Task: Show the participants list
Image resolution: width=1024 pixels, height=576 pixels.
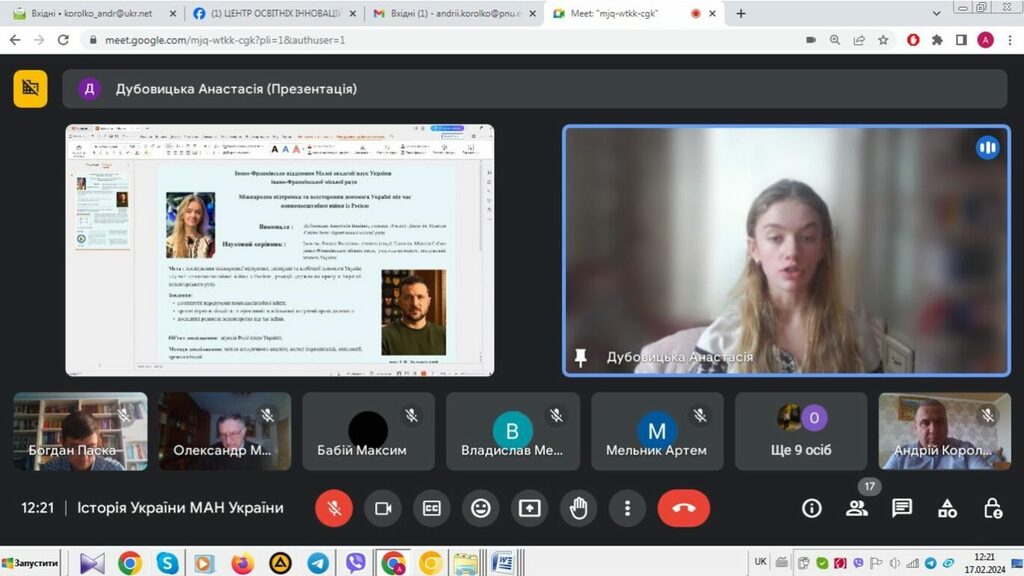Action: coord(857,508)
